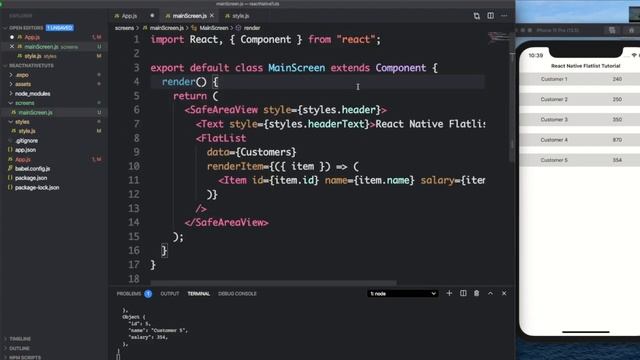This screenshot has height=360, width=640.
Task: Click 'mainScreen.js' in the breadcrumb path
Action: coord(167,28)
